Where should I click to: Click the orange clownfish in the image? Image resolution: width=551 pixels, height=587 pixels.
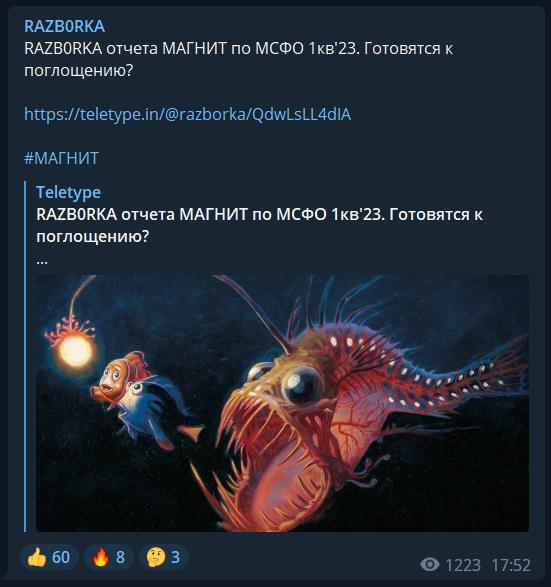(x=120, y=377)
